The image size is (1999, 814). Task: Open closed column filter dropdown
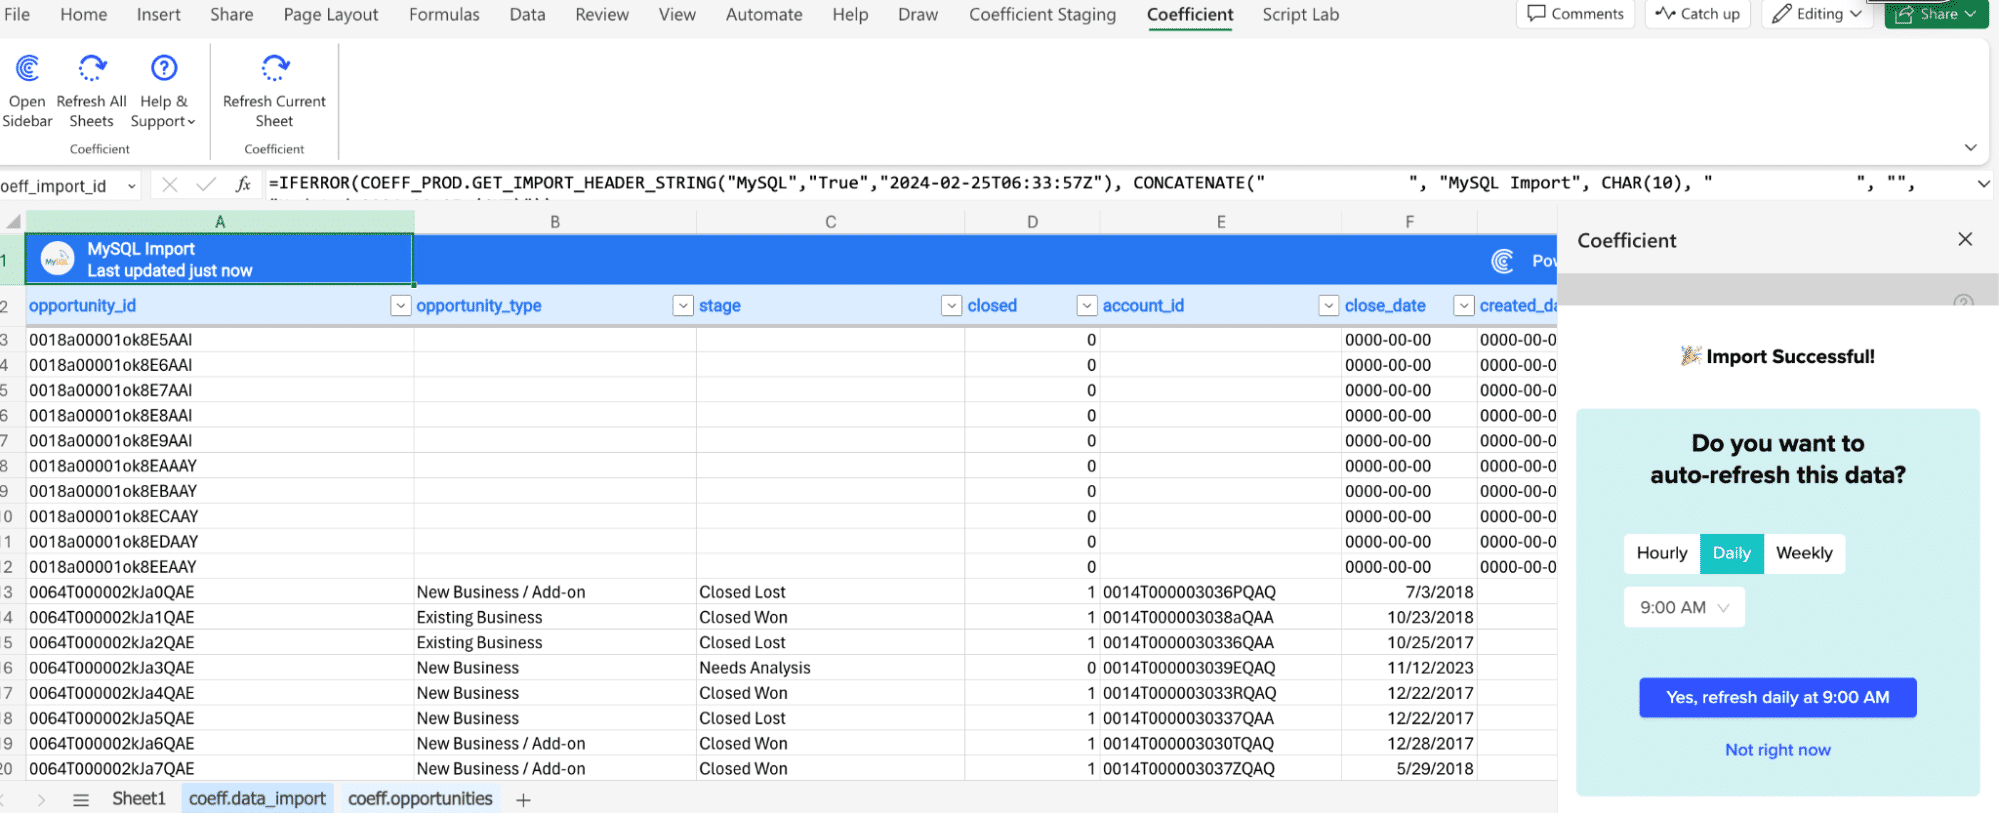pyautogui.click(x=1087, y=305)
